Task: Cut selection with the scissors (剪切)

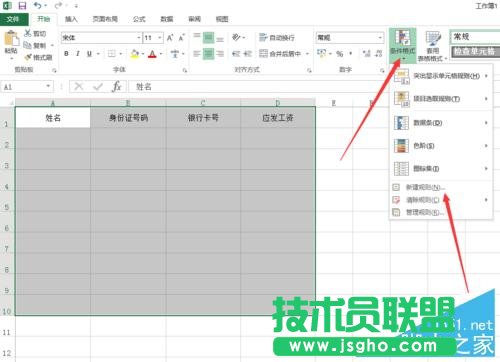Action: pyautogui.click(x=35, y=33)
